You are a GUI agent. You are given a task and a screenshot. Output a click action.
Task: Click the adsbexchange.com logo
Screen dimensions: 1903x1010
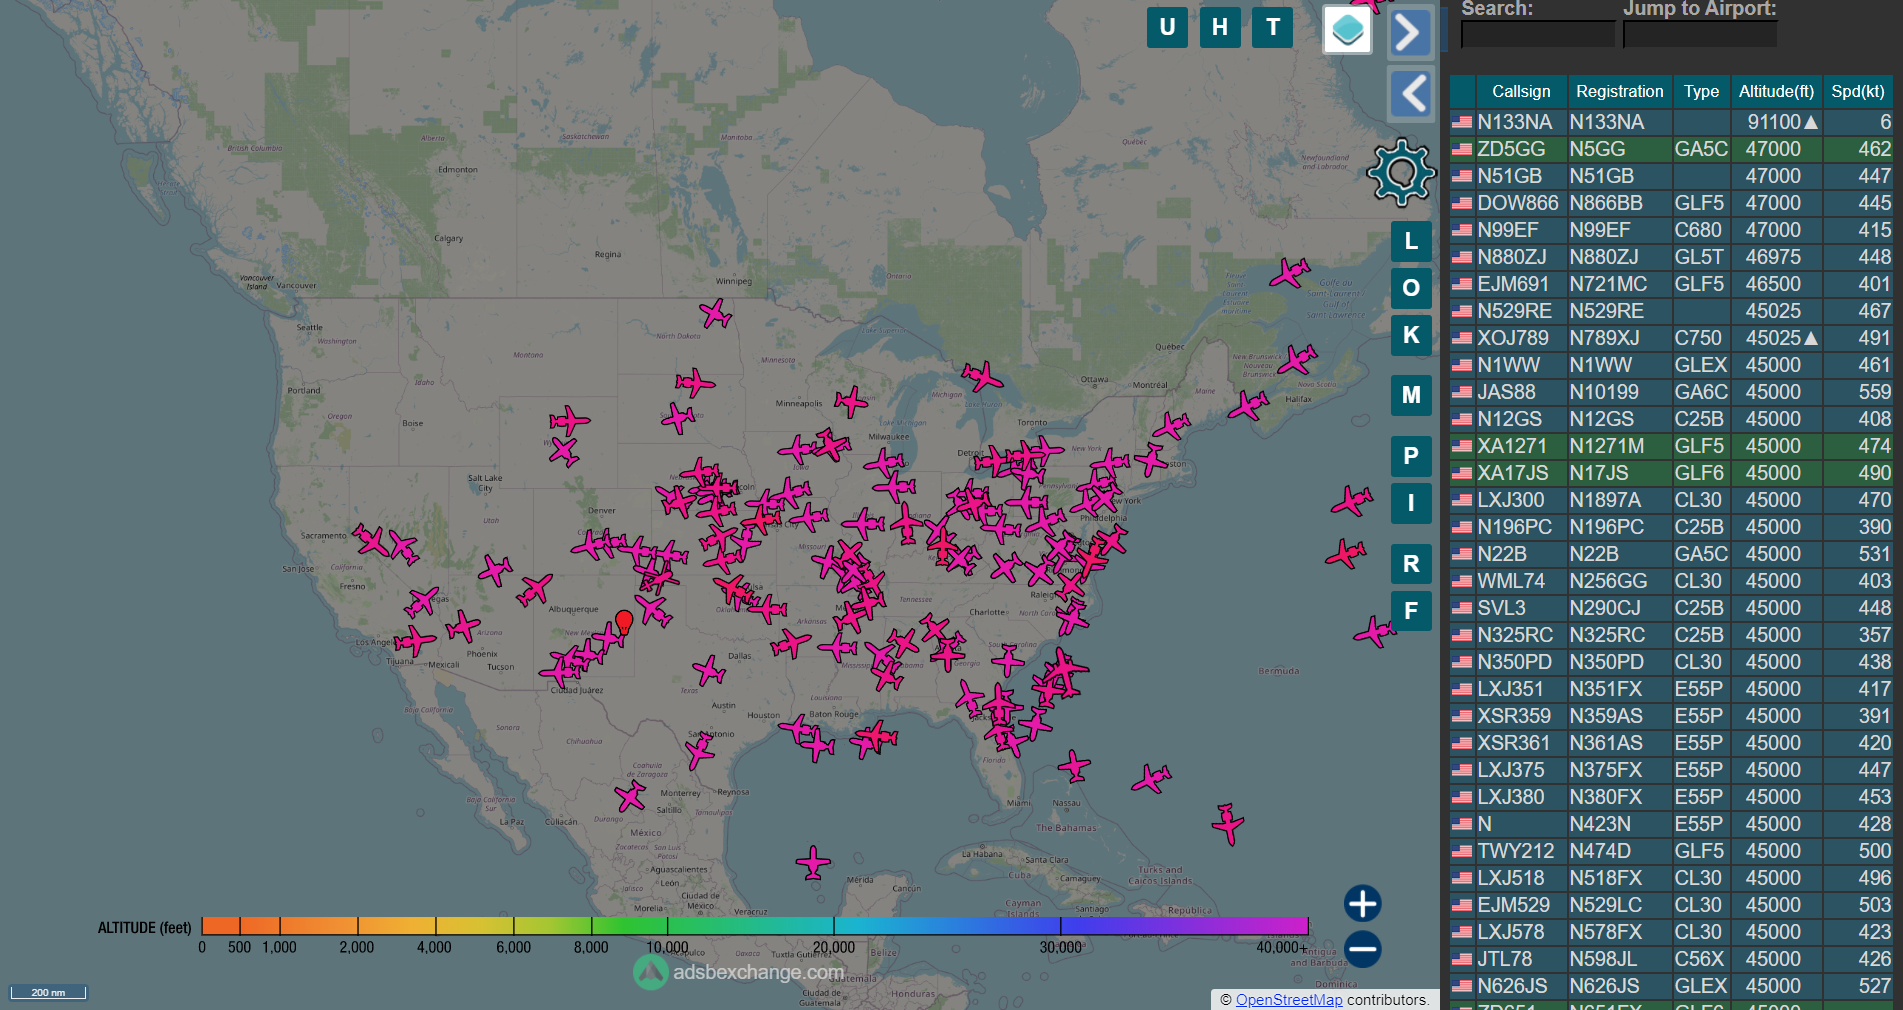[740, 971]
